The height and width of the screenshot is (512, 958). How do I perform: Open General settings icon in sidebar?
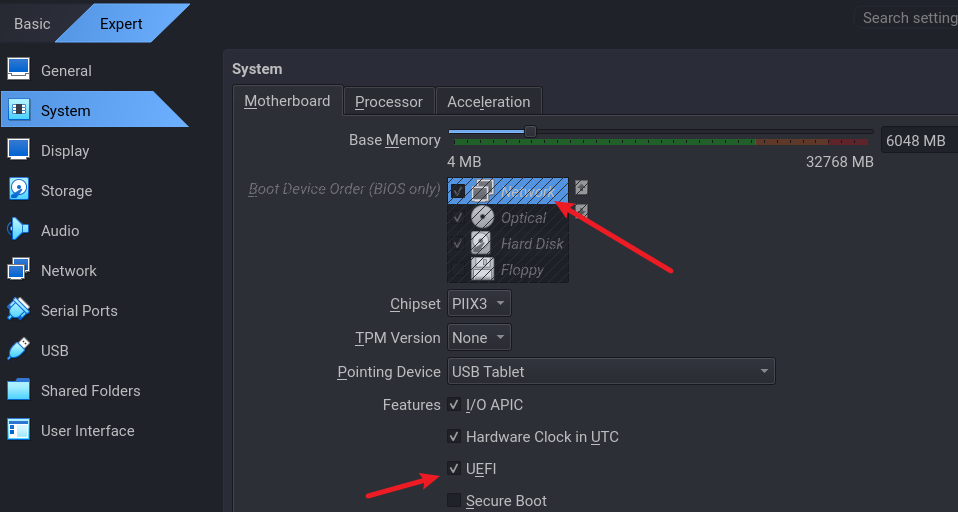click(x=19, y=70)
